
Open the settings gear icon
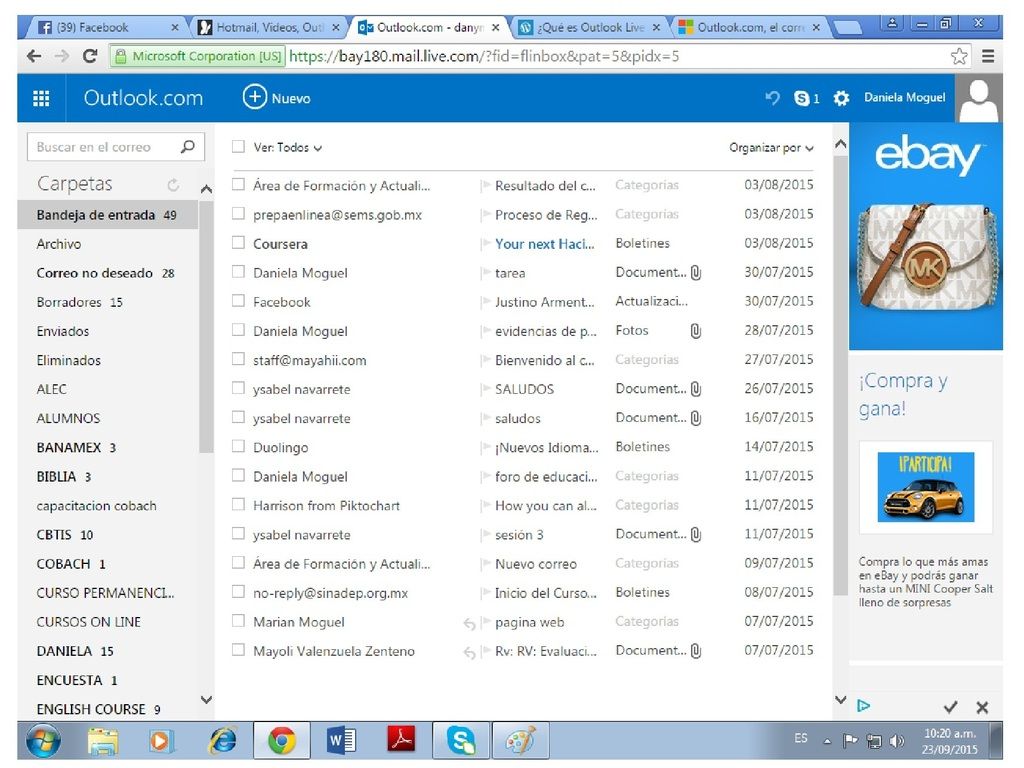(841, 98)
